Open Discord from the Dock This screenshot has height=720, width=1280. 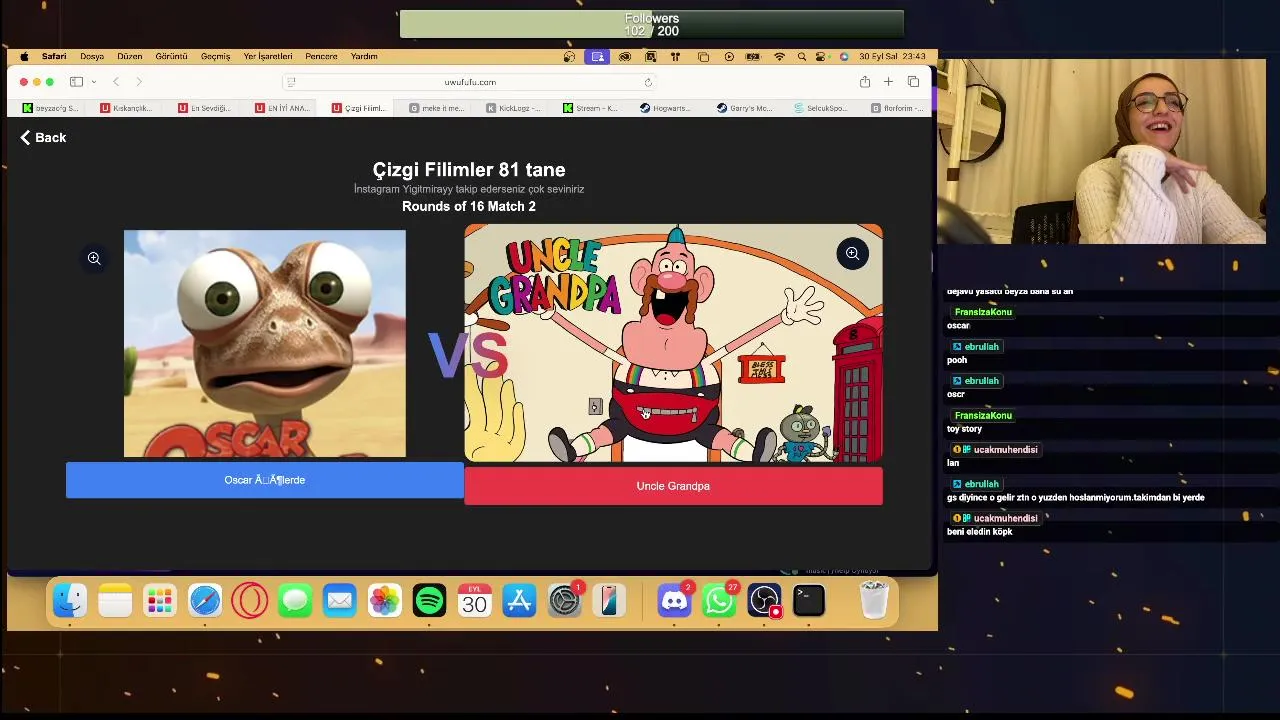point(675,600)
